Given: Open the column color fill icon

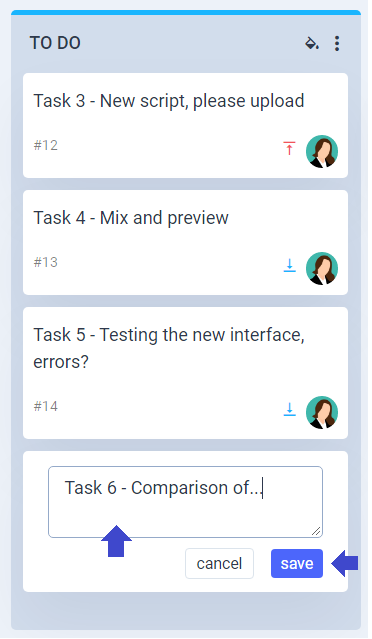Looking at the screenshot, I should coord(312,43).
